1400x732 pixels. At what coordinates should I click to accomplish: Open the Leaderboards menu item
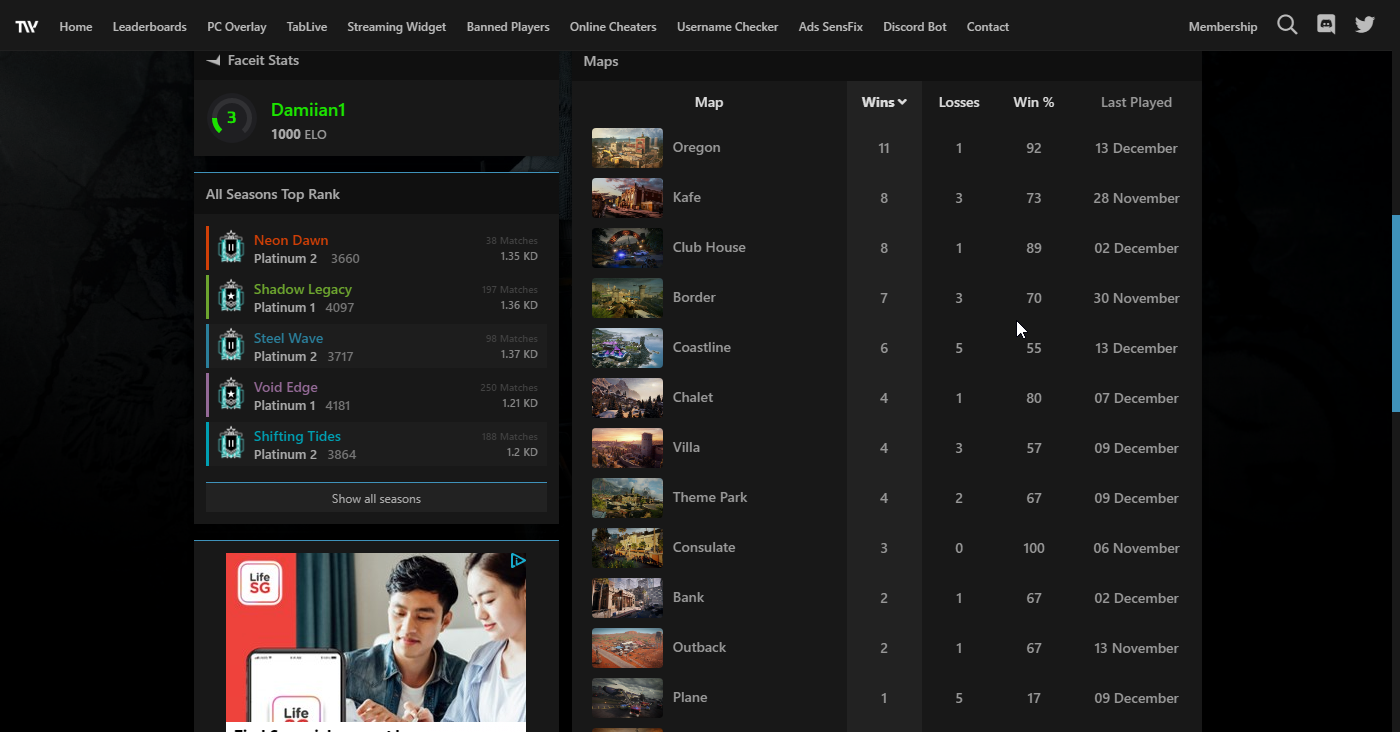tap(149, 27)
